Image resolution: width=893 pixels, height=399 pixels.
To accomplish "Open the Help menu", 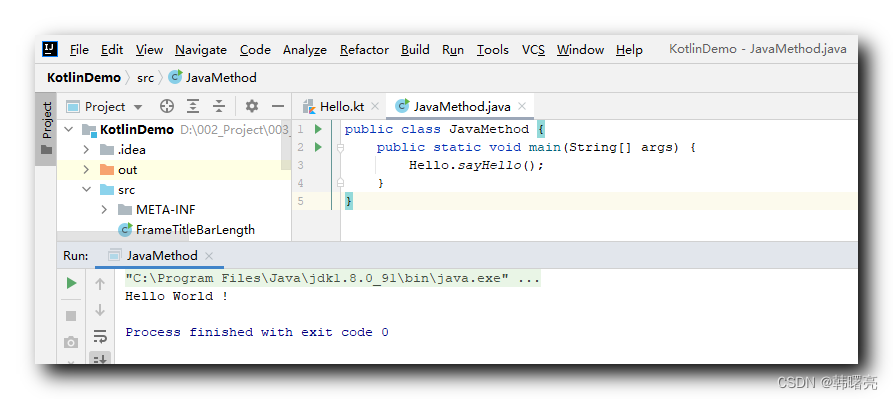I will coord(629,50).
